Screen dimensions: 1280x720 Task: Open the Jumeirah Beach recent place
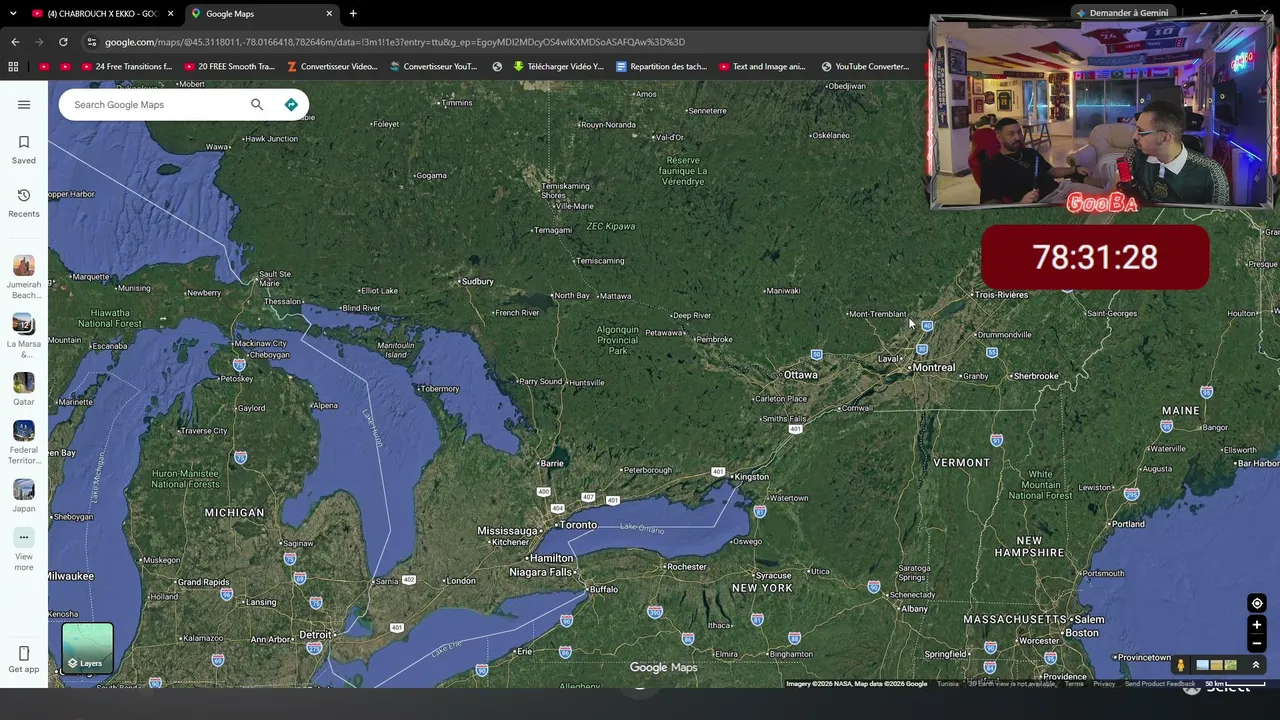[x=24, y=277]
